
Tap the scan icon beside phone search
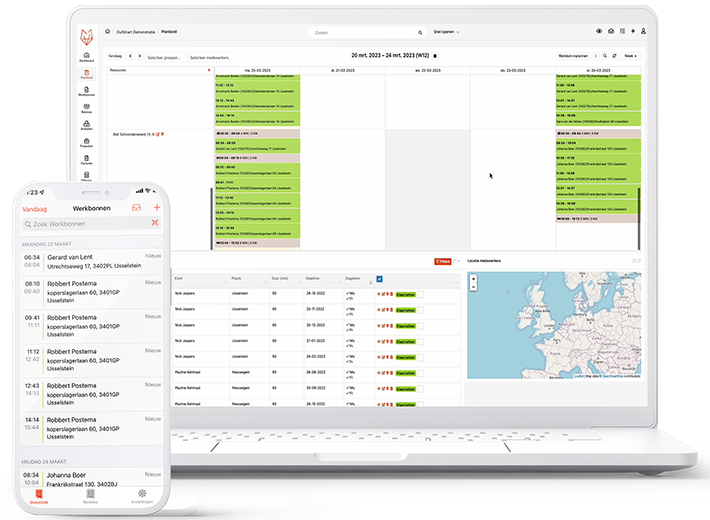tap(155, 224)
